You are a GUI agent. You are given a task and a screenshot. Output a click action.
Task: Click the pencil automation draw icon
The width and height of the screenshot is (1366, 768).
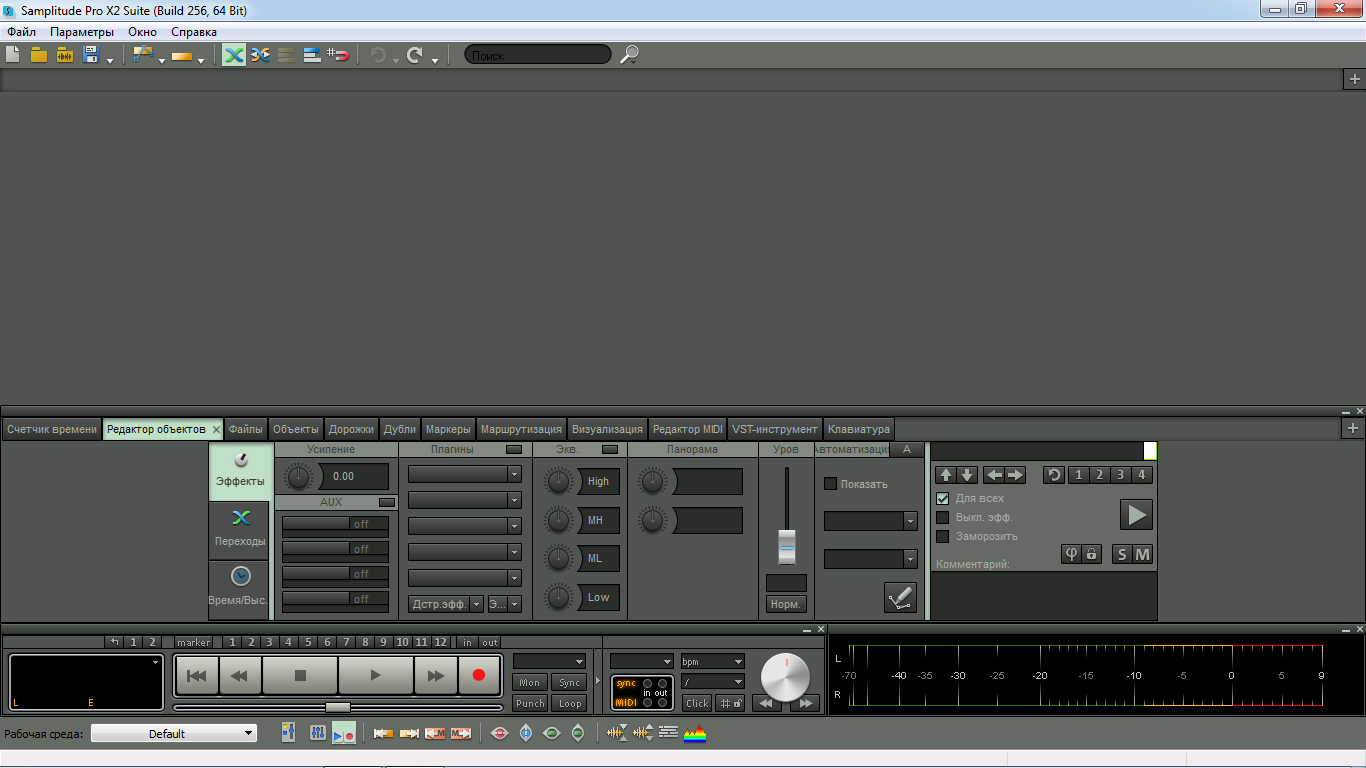(900, 598)
